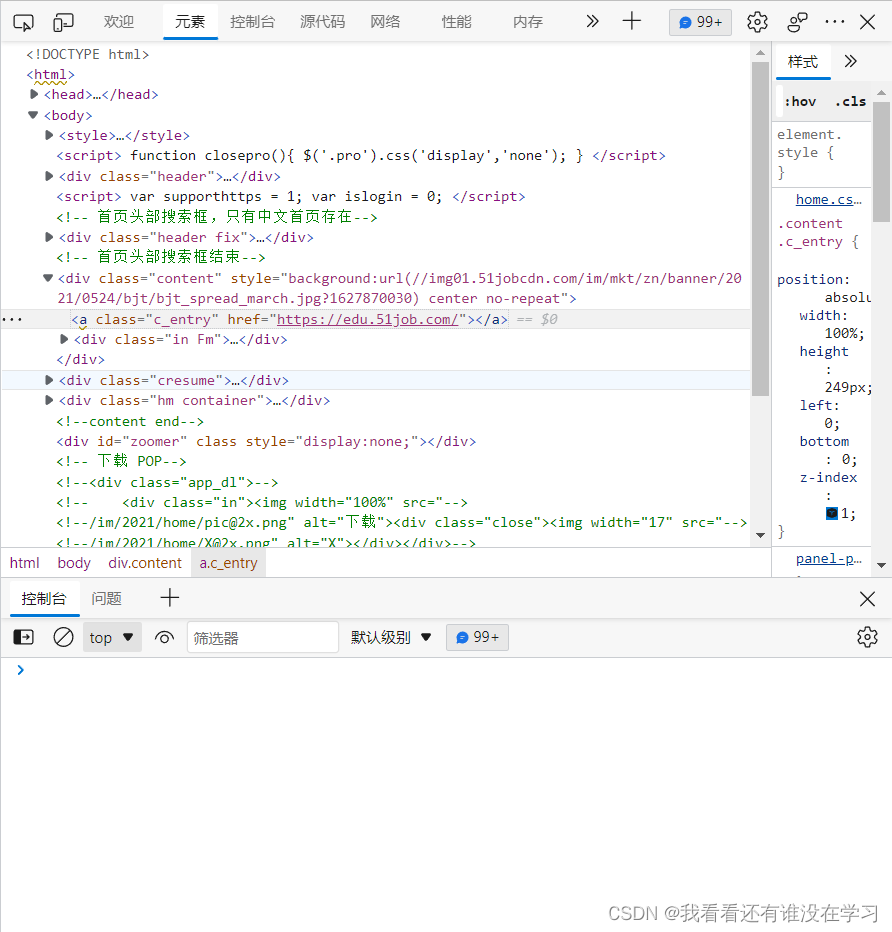Expand the style element node
Image resolution: width=892 pixels, height=932 pixels.
point(50,135)
